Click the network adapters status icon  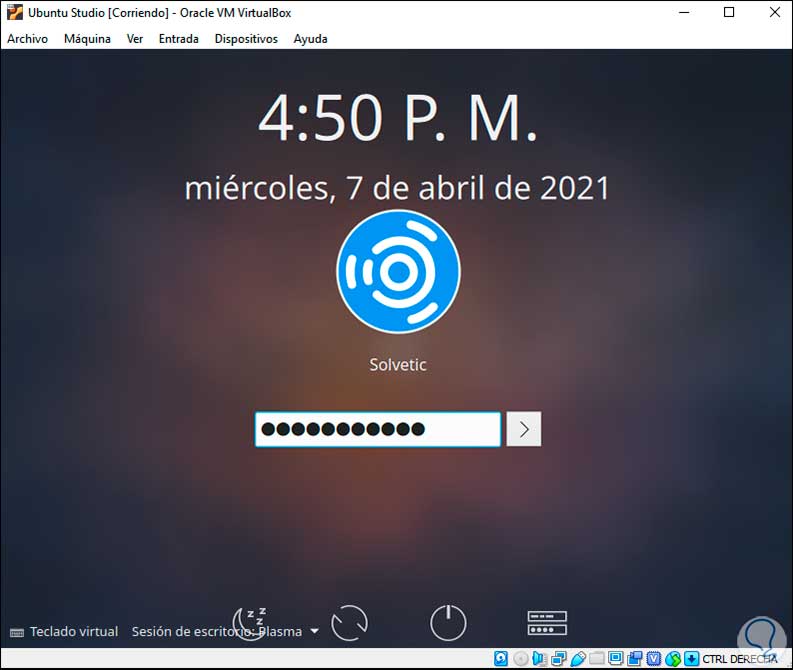(558, 658)
